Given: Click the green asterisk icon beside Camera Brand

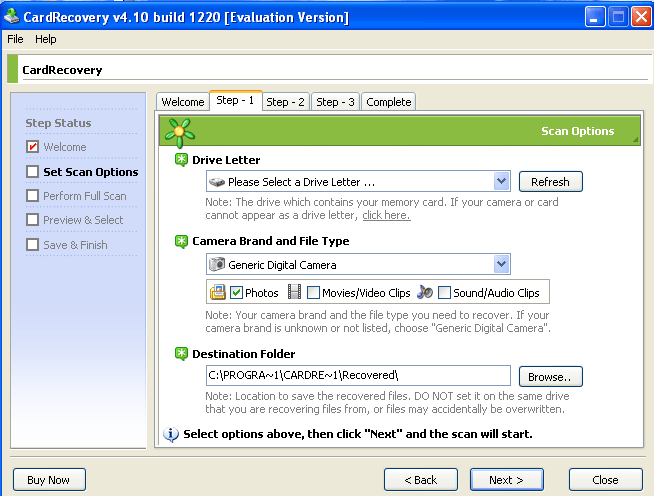Looking at the screenshot, I should [x=181, y=241].
